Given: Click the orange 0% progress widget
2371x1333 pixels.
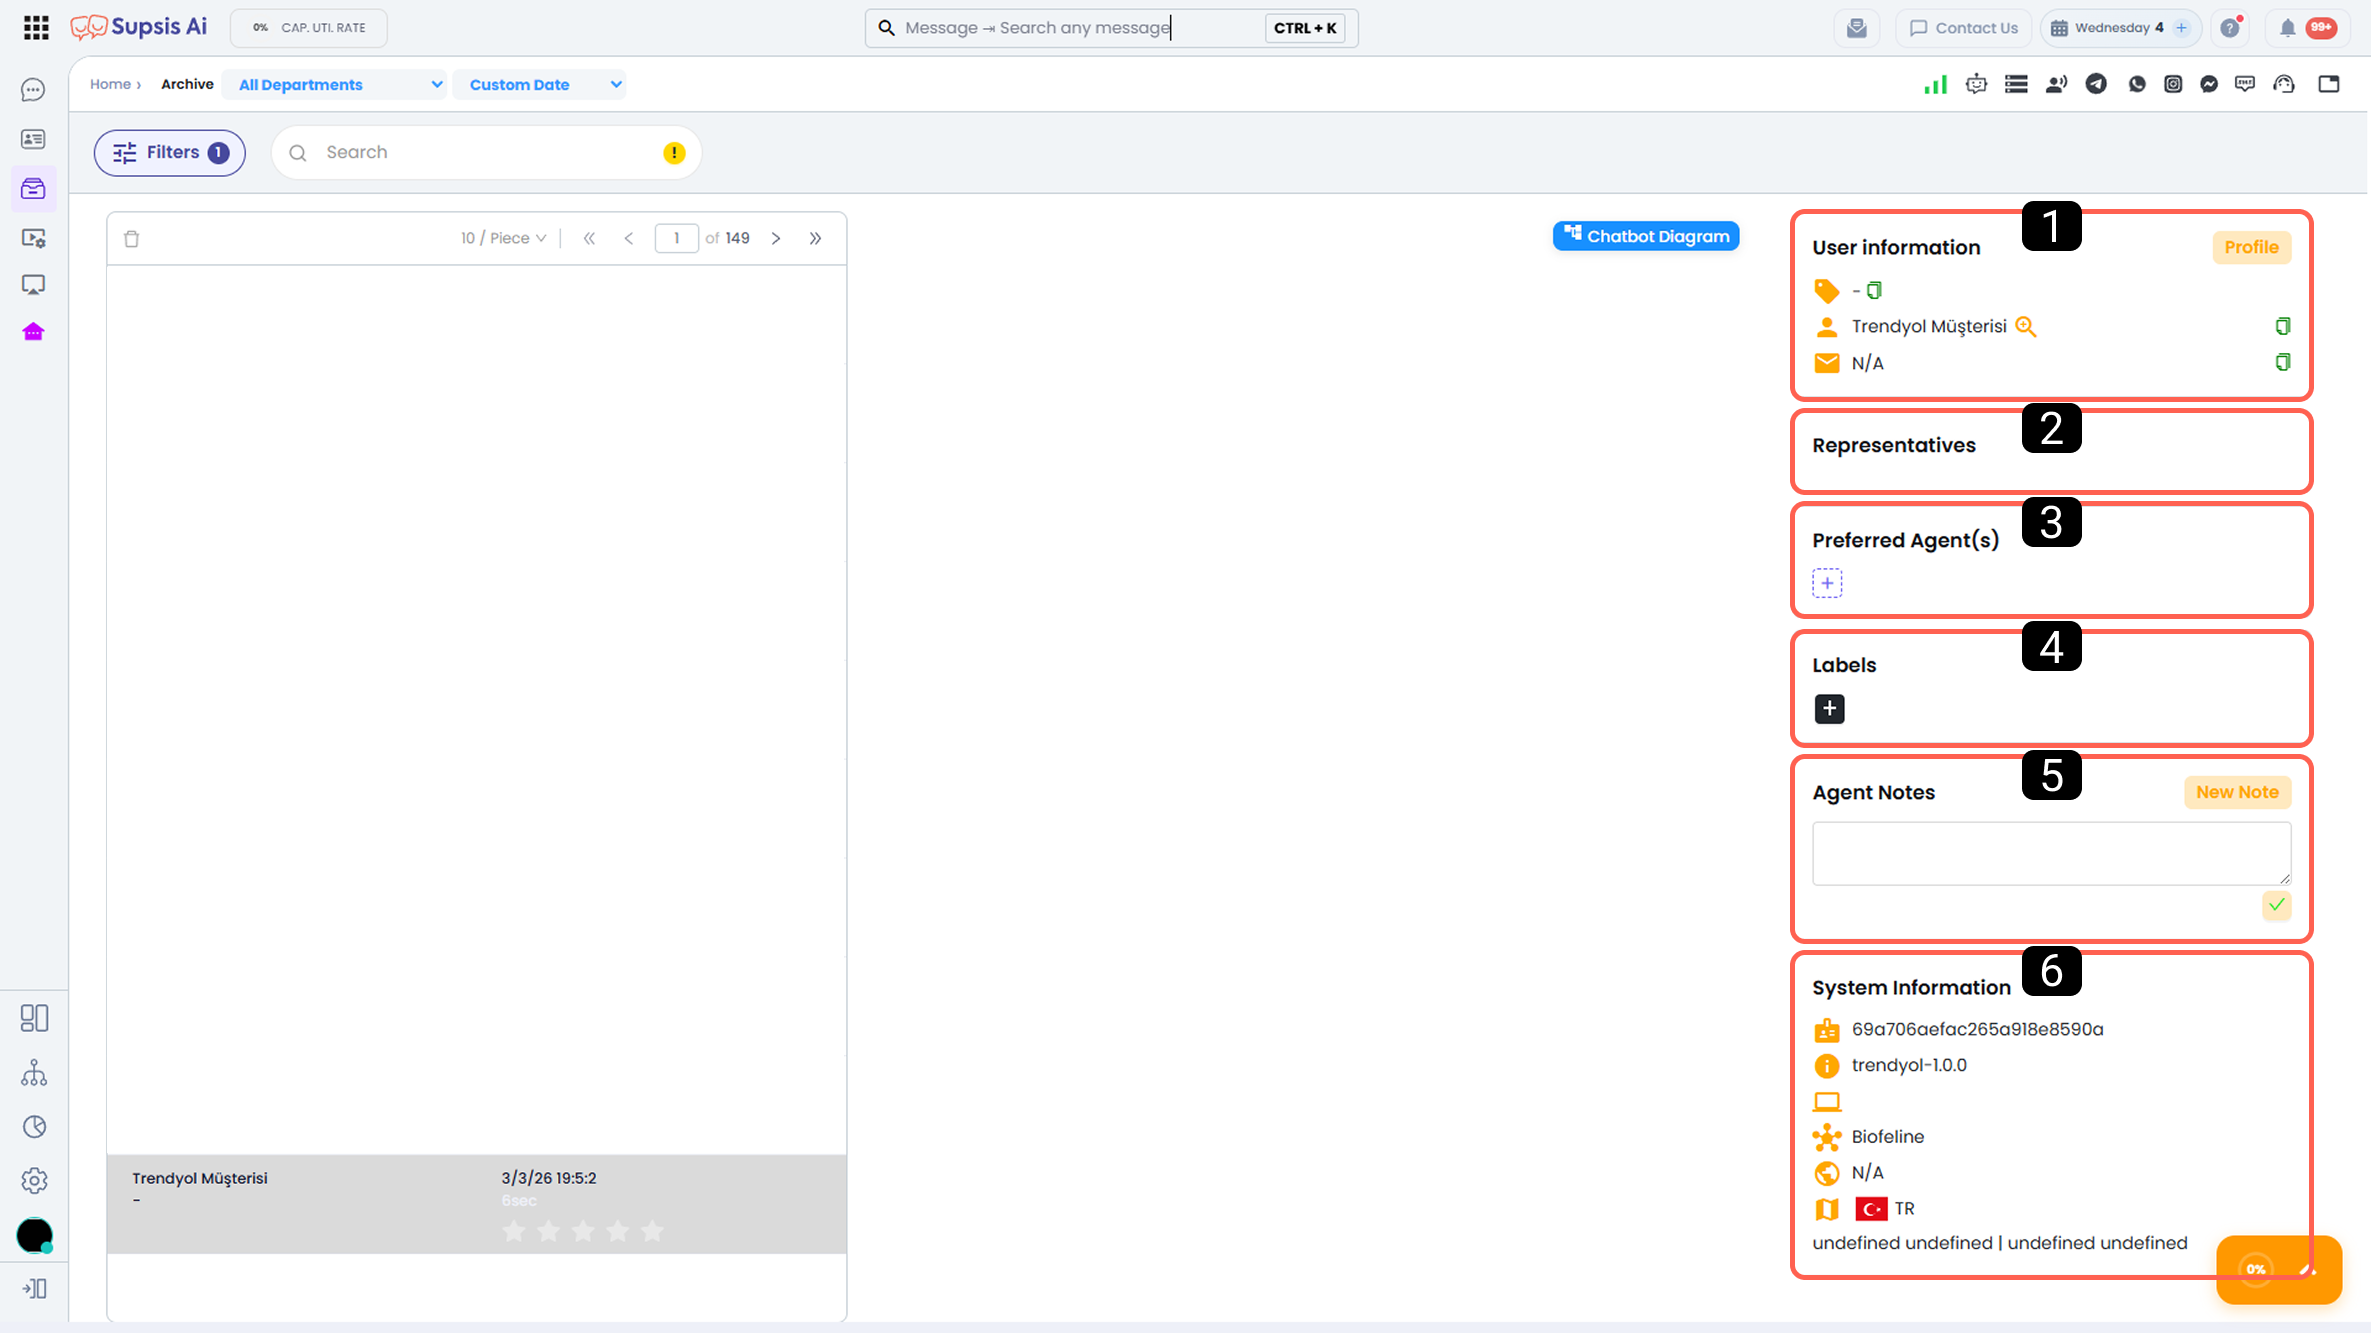Looking at the screenshot, I should 2279,1269.
